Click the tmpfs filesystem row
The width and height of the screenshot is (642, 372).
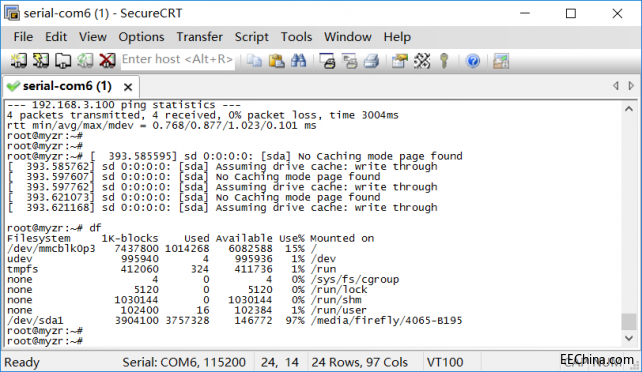(172, 269)
